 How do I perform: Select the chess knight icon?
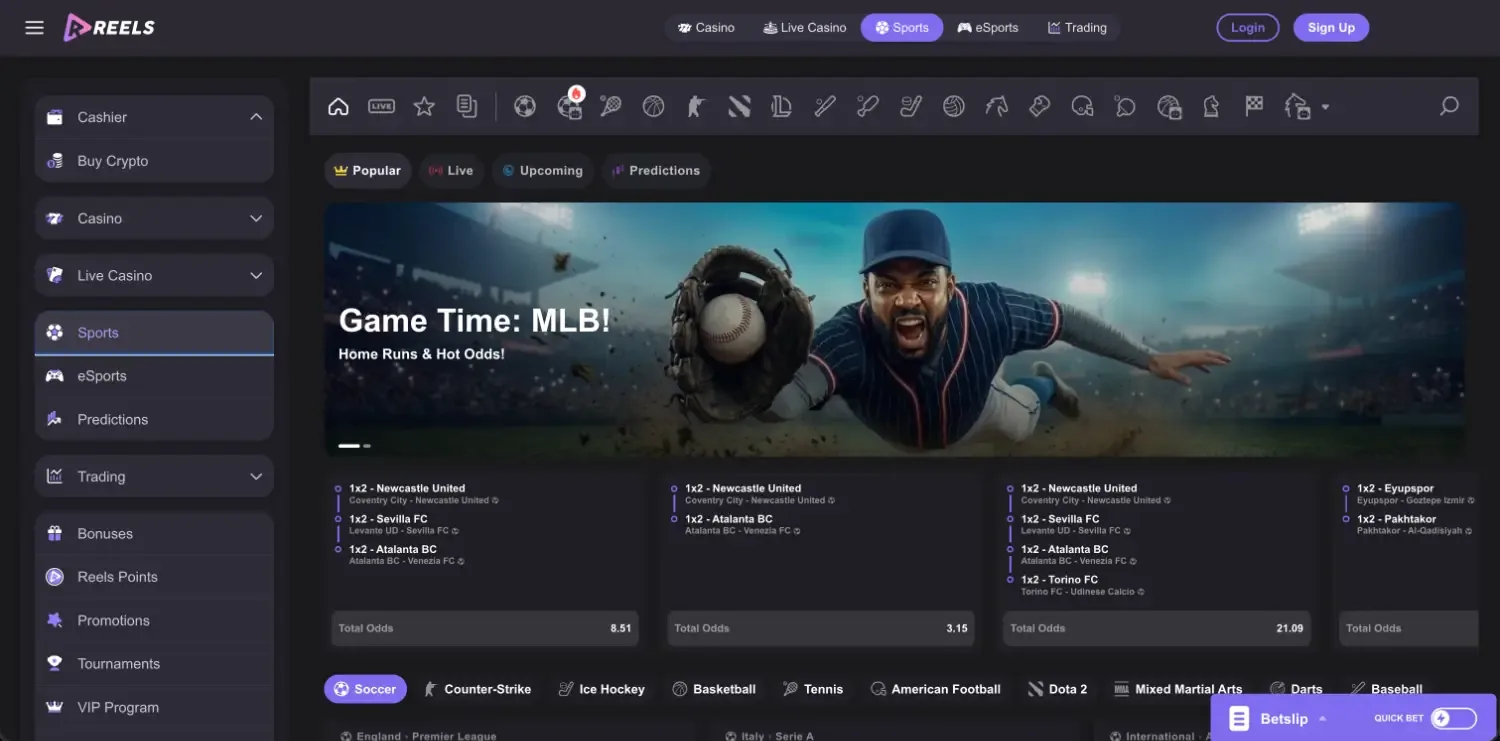1211,106
